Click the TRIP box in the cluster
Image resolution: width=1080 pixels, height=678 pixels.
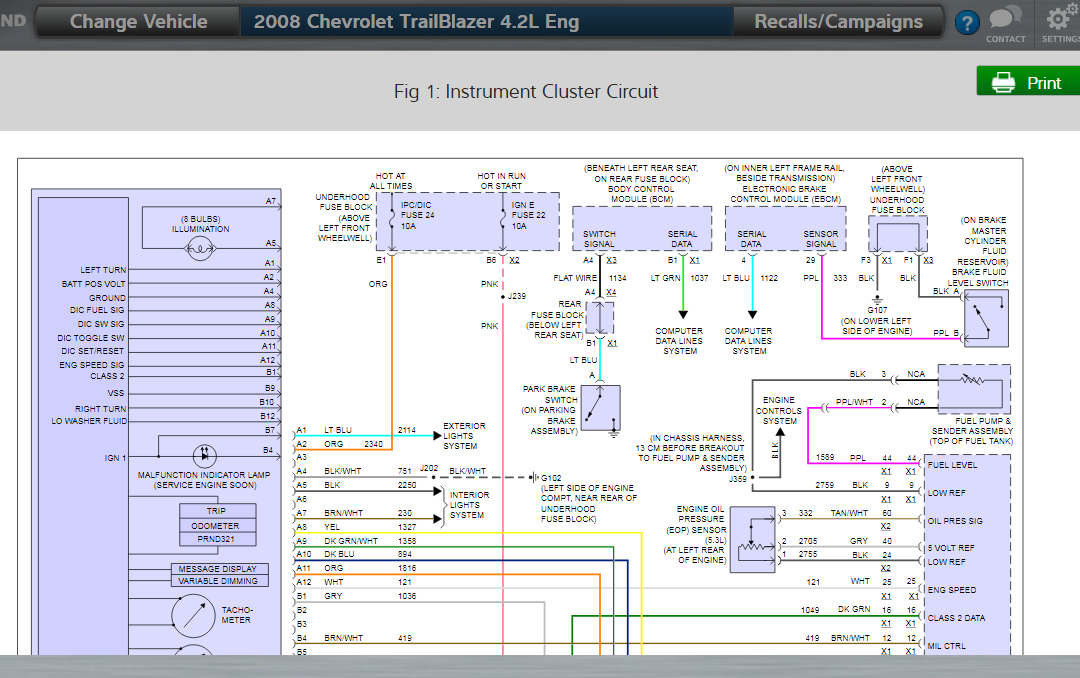(216, 511)
